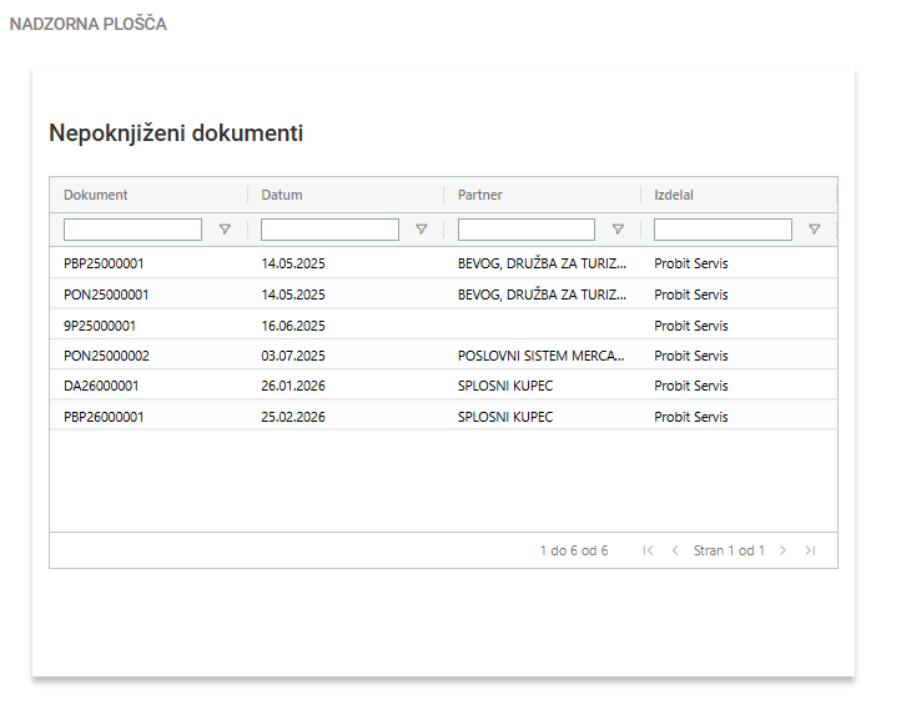This screenshot has width=906, height=705.
Task: Click date 26.01.2026 cell
Action: coord(293,386)
